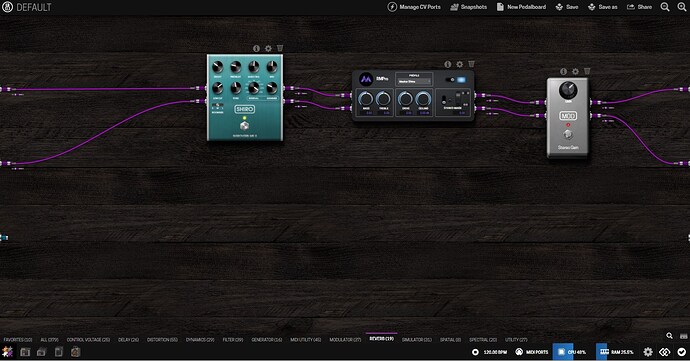690x361 pixels.
Task: Click the bypass icon next to the settings gear
Action: [665, 352]
